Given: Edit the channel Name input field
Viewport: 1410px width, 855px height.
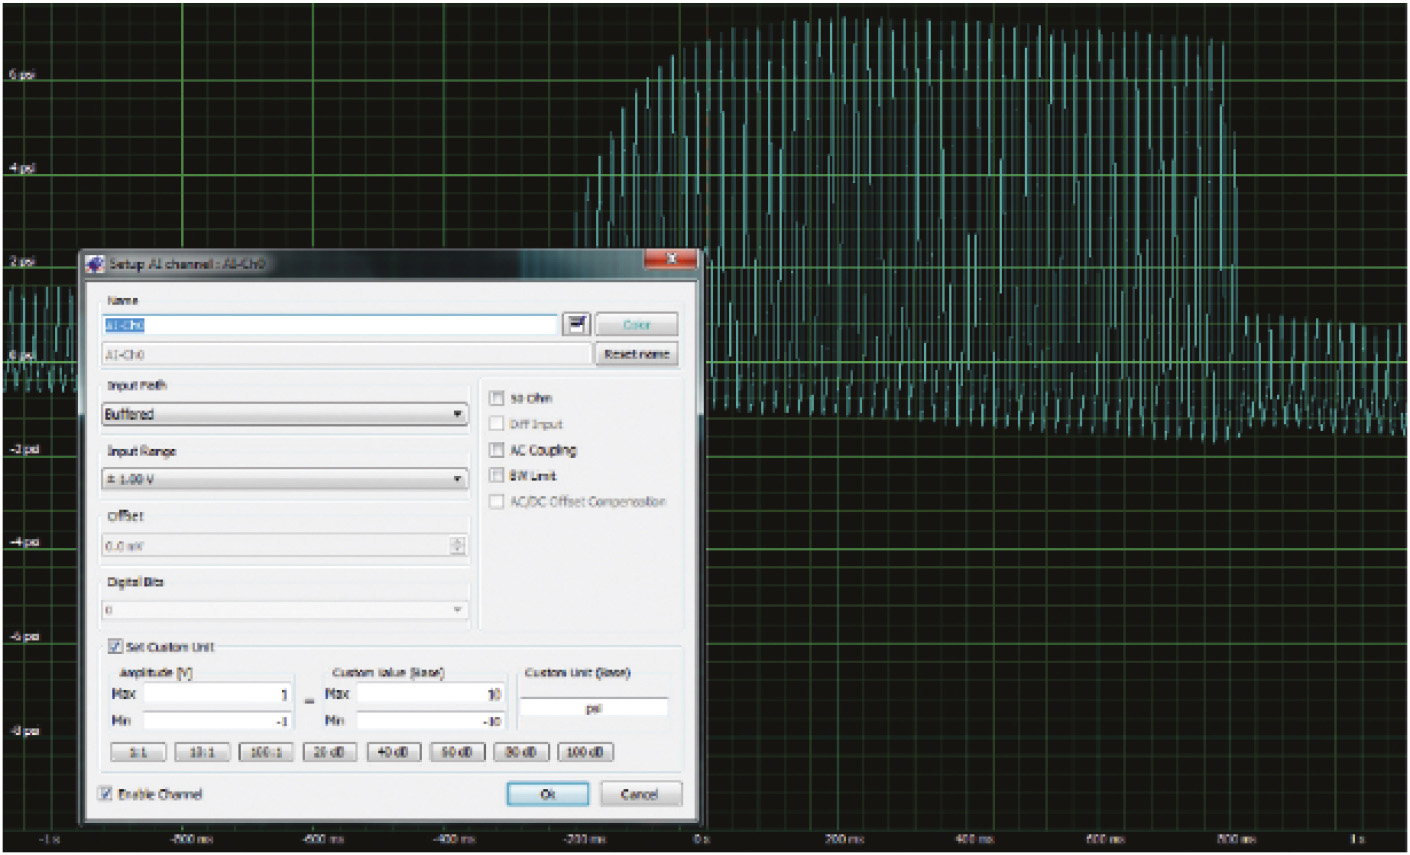Looking at the screenshot, I should [330, 324].
